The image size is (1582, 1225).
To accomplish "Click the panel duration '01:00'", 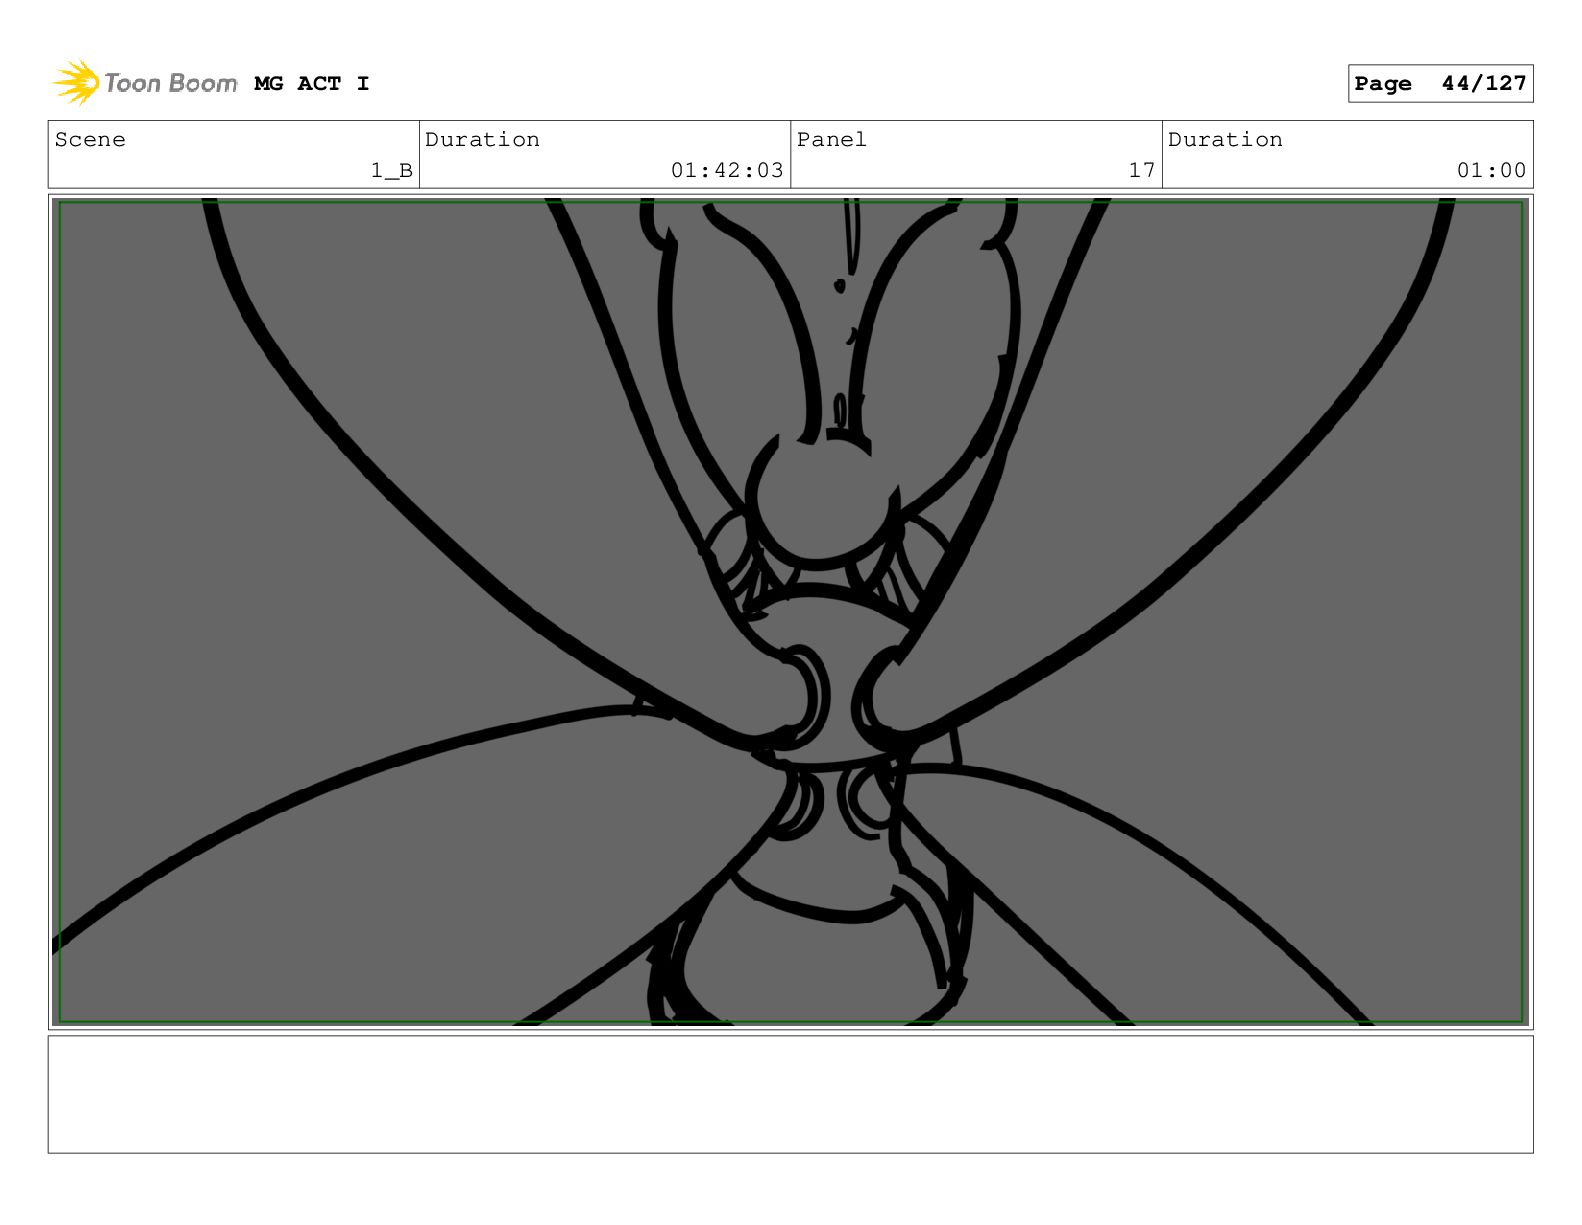I will pos(1491,170).
